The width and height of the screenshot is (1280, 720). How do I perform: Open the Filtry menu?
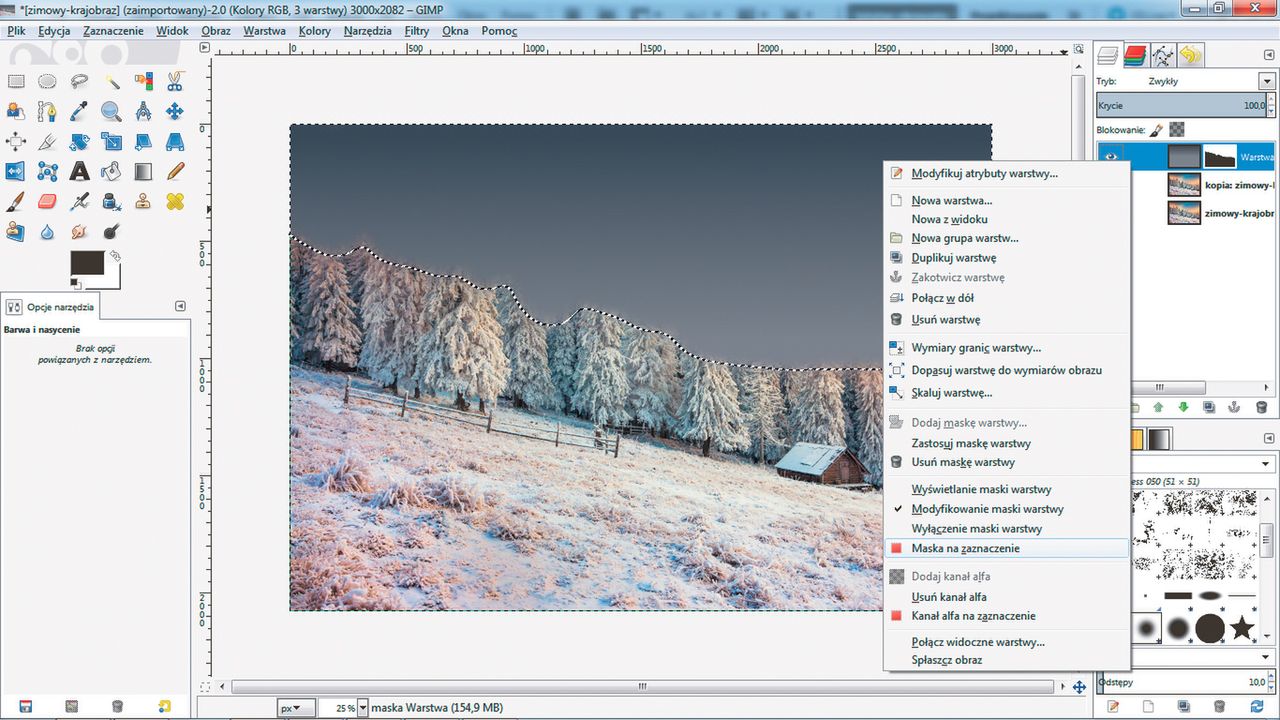point(417,31)
